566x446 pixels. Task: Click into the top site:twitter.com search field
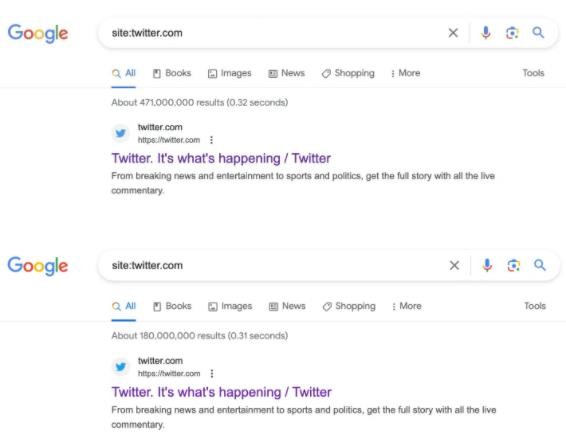pos(274,33)
